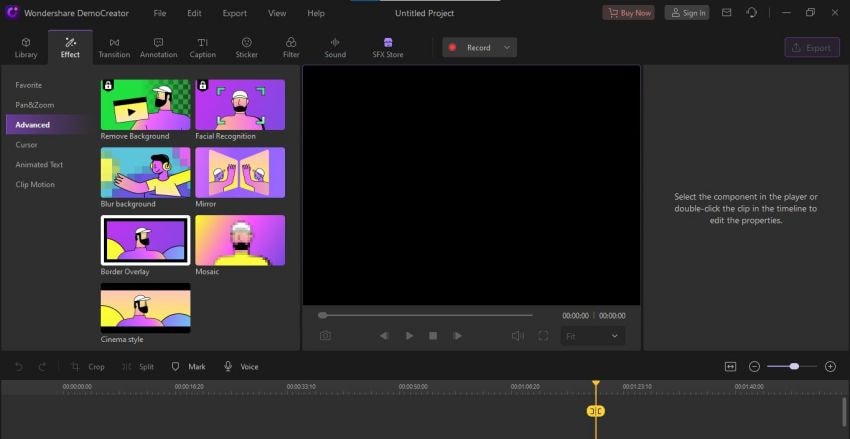Image resolution: width=850 pixels, height=439 pixels.
Task: Select the Animated Text category
Action: 39,165
